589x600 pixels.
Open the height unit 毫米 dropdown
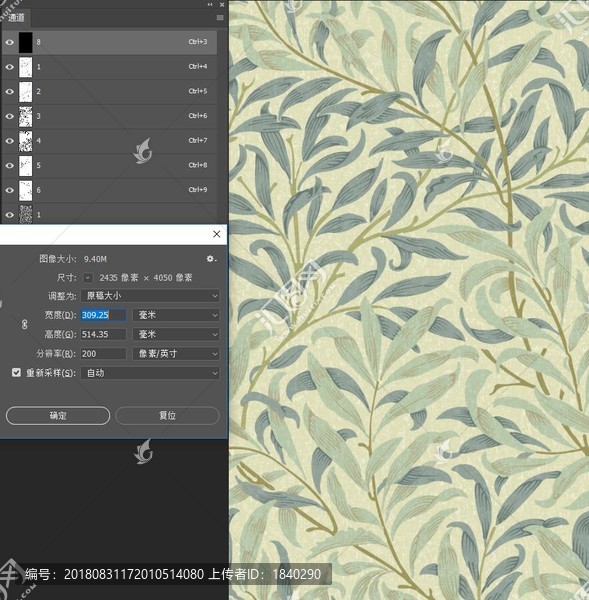176,334
